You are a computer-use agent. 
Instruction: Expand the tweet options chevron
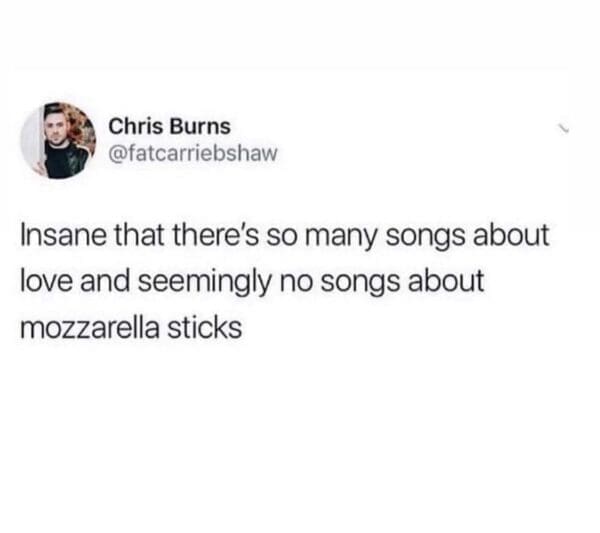(x=563, y=129)
